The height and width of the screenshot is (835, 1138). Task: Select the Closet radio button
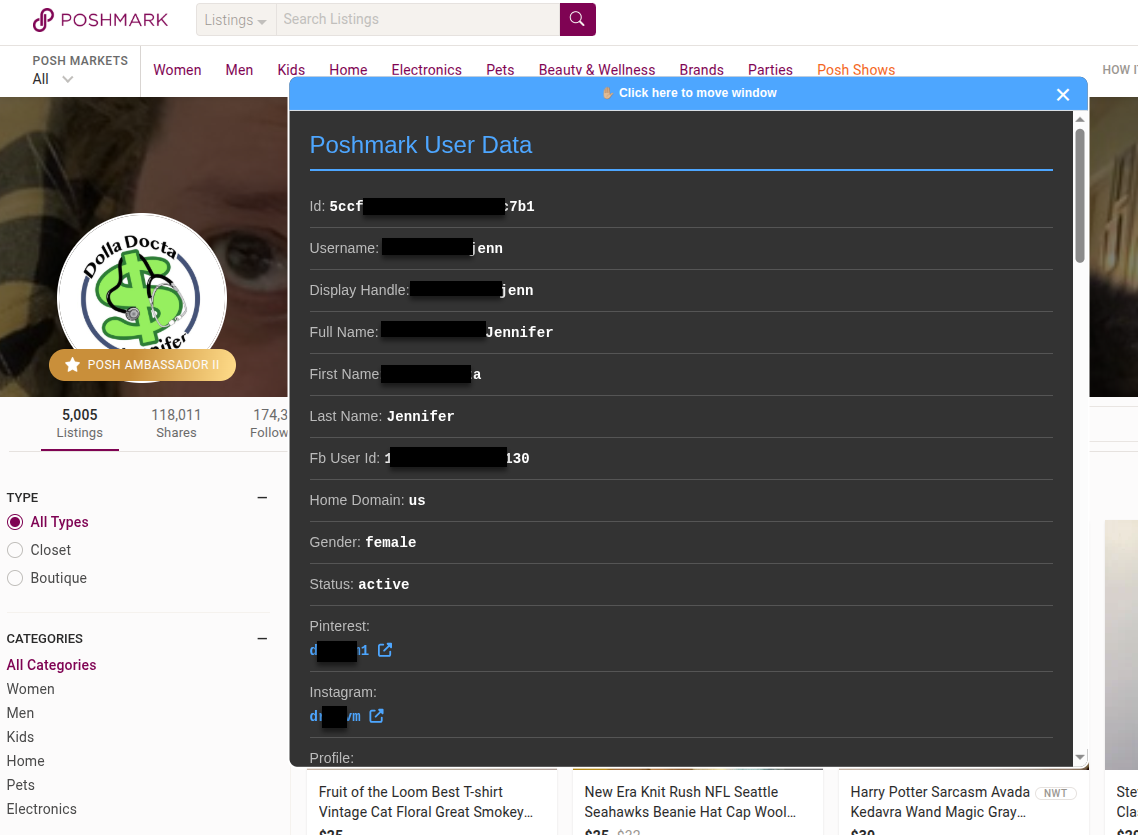[x=15, y=550]
